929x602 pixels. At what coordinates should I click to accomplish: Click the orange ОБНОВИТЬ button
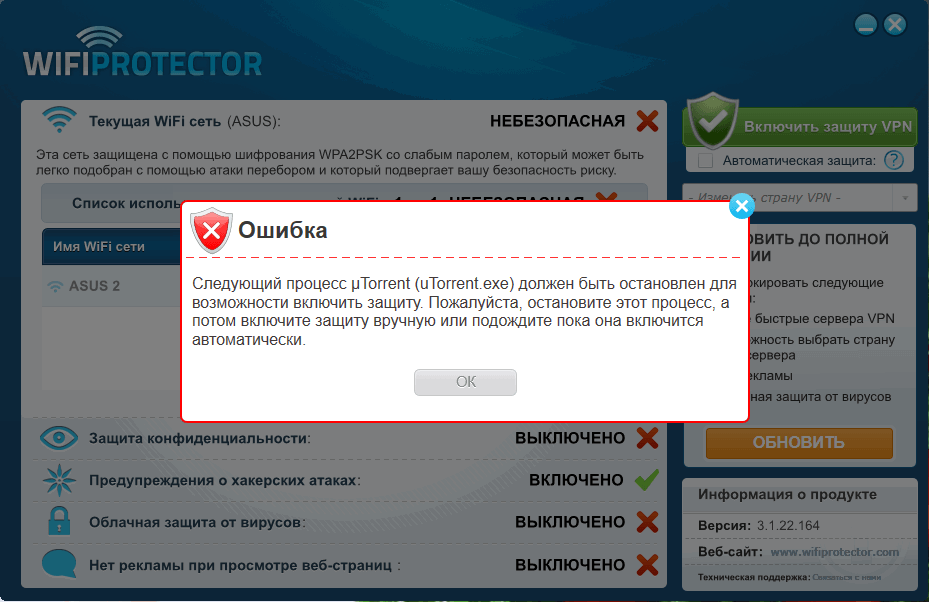tap(799, 443)
